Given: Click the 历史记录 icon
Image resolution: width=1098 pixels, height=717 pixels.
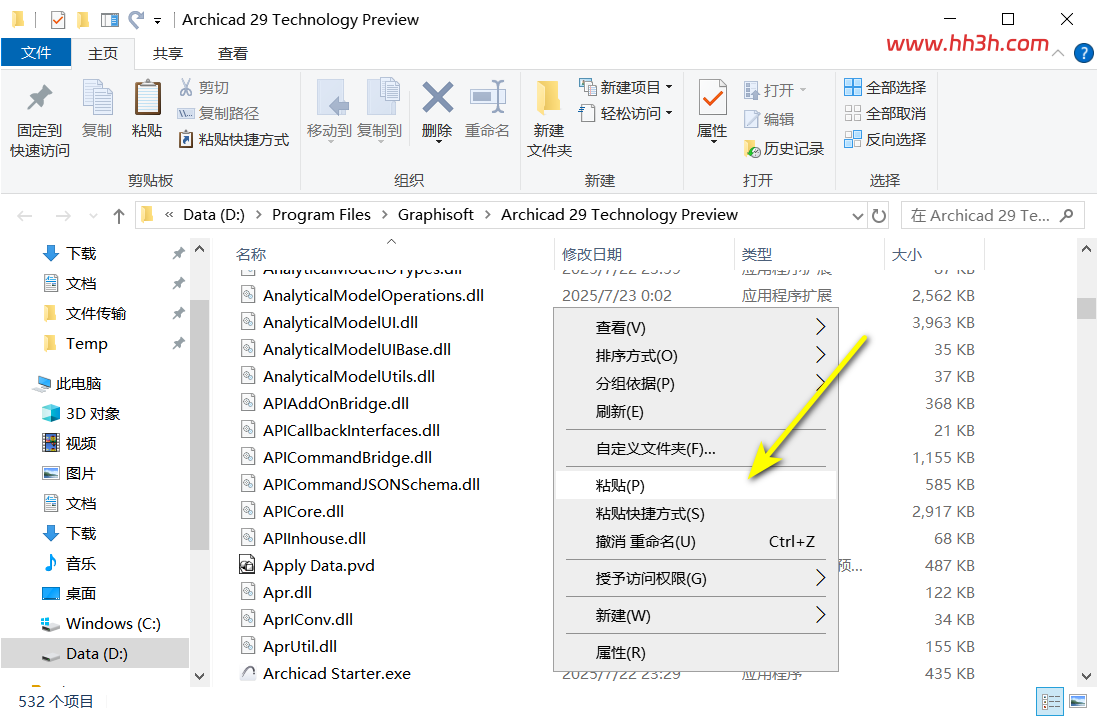Looking at the screenshot, I should coord(752,148).
